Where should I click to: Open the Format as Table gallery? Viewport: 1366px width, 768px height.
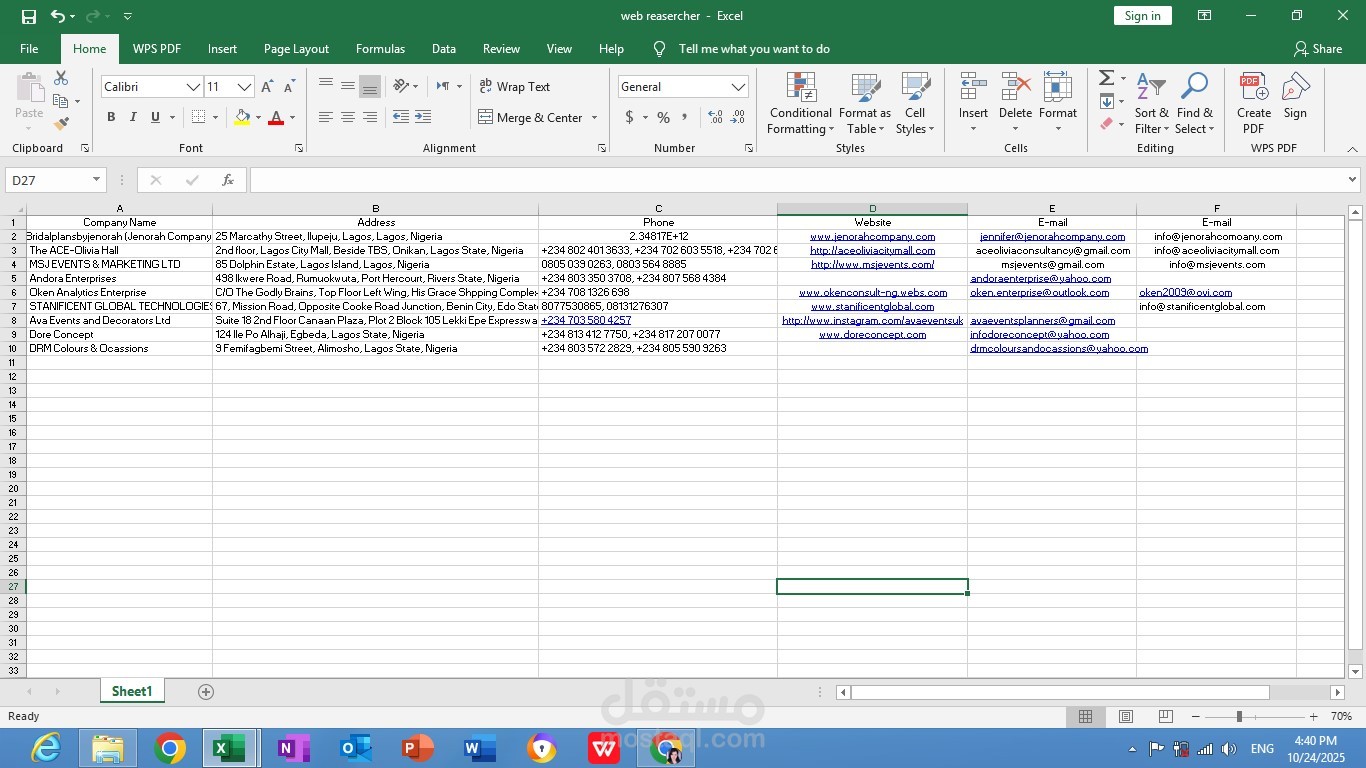(865, 103)
